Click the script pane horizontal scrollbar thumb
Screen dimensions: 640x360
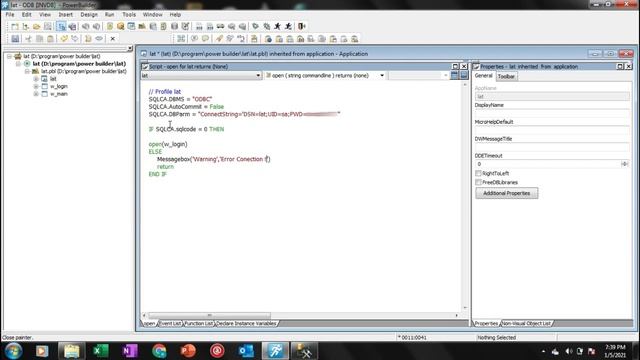tap(209, 316)
